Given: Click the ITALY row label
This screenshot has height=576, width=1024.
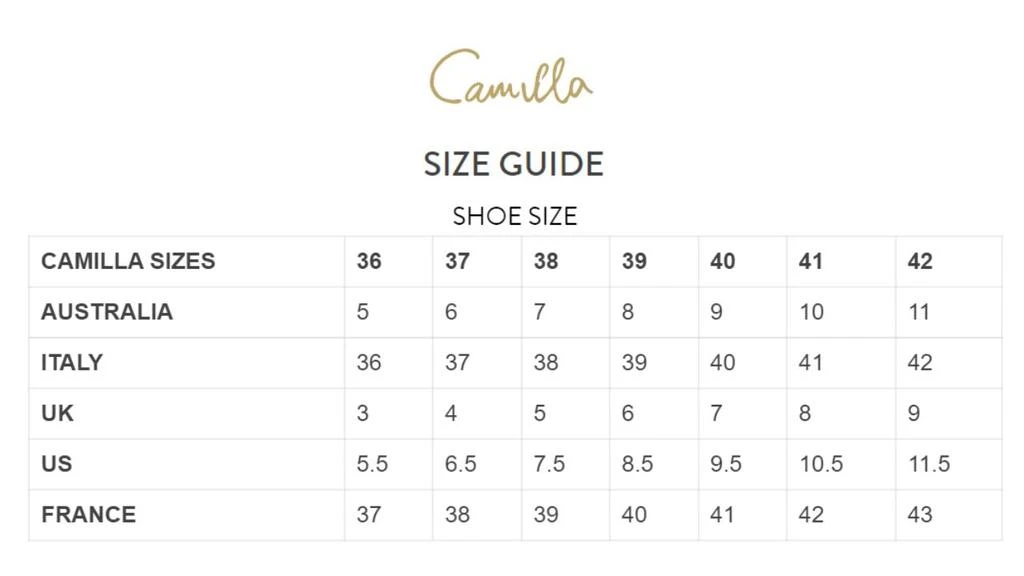Looking at the screenshot, I should [72, 362].
